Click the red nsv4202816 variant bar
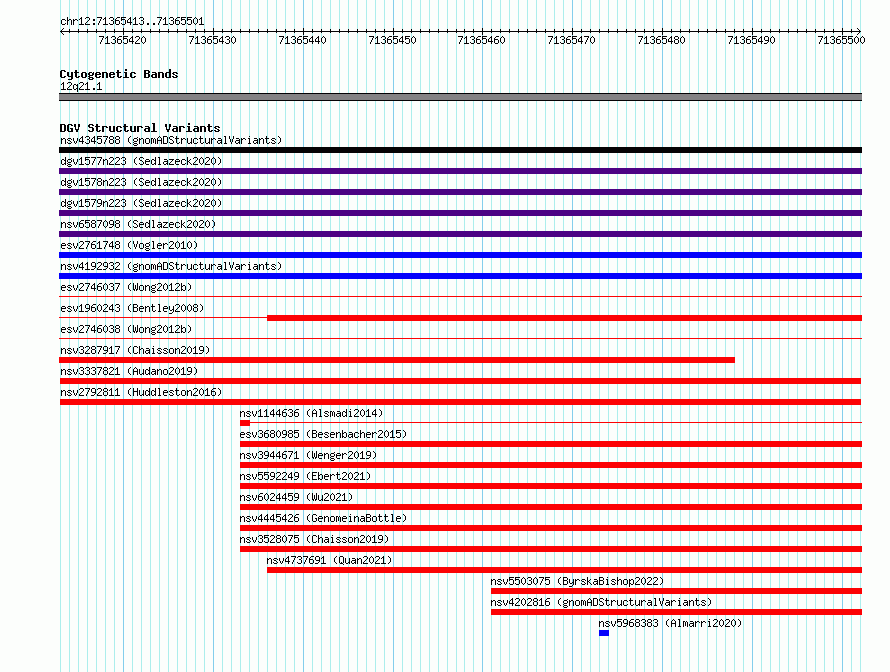The height and width of the screenshot is (672, 890). pos(677,612)
